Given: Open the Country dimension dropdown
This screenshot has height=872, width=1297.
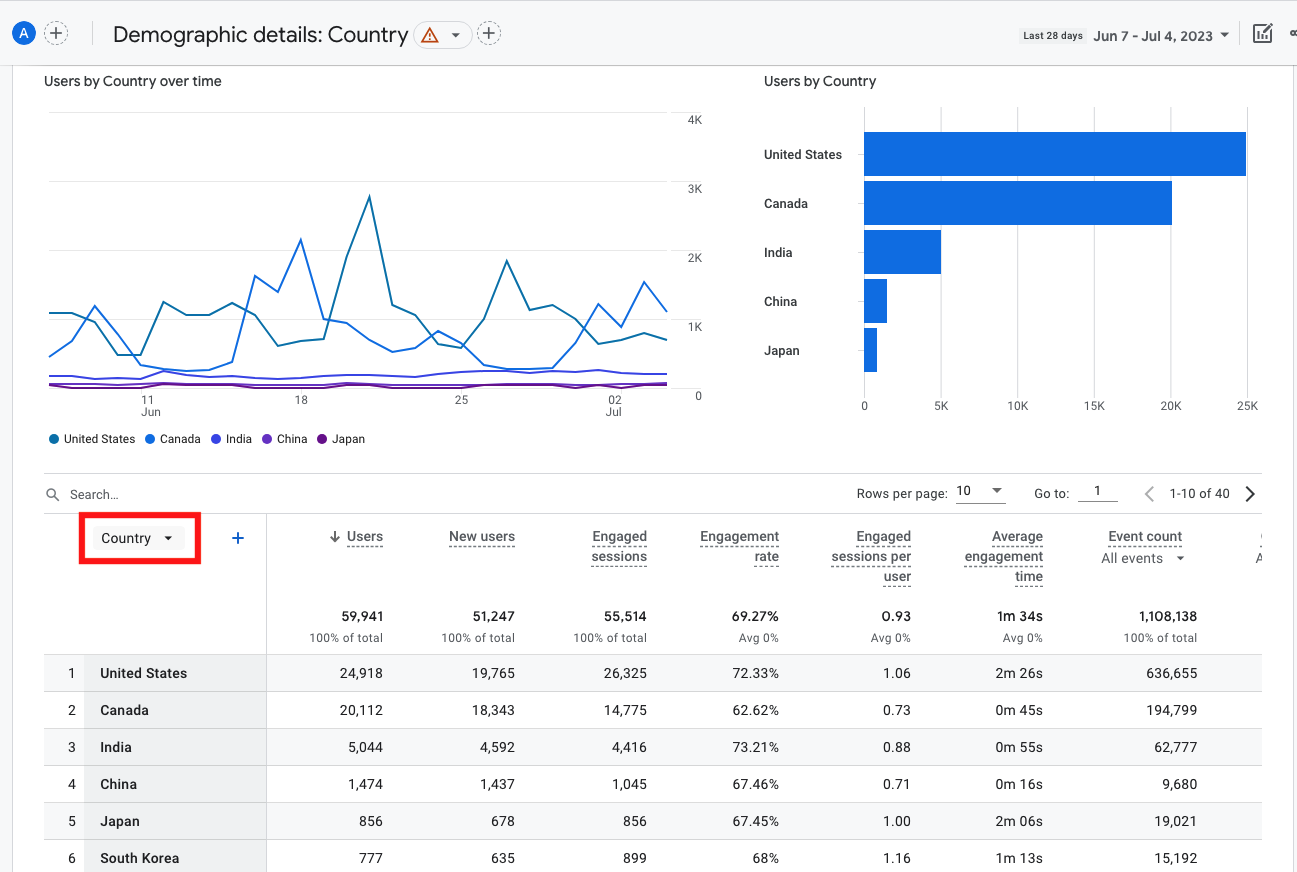Looking at the screenshot, I should point(138,538).
